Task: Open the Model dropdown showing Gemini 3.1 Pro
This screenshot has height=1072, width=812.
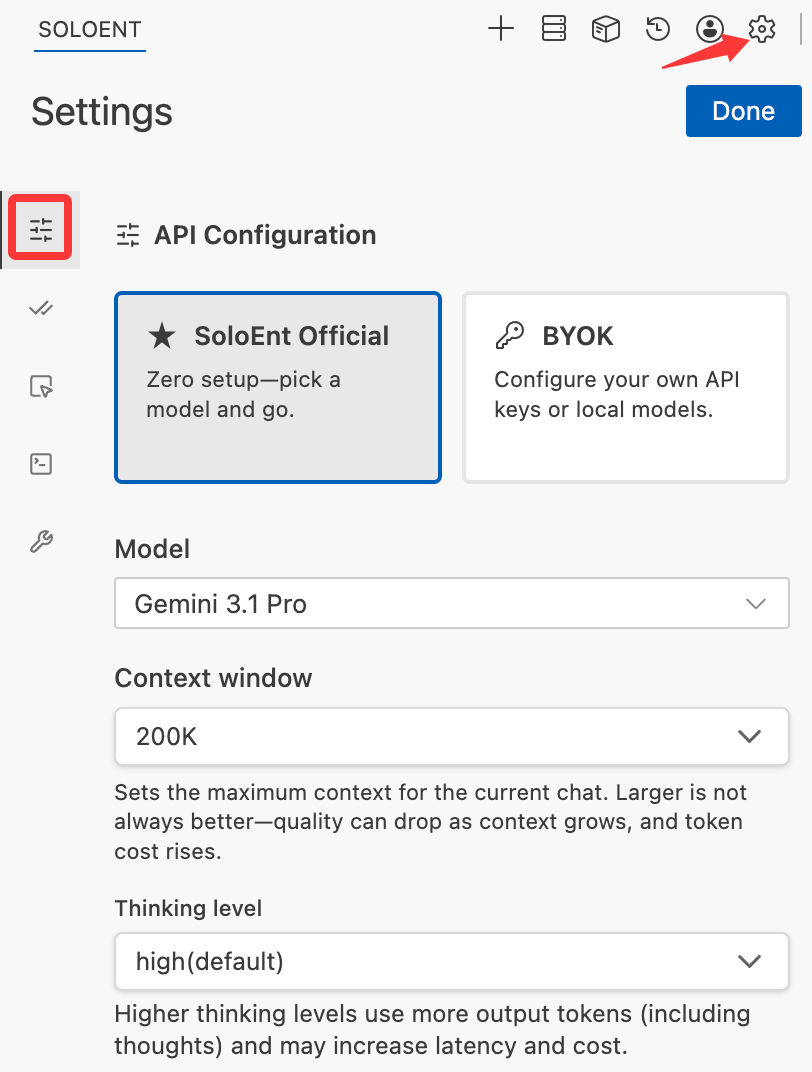Action: 452,603
